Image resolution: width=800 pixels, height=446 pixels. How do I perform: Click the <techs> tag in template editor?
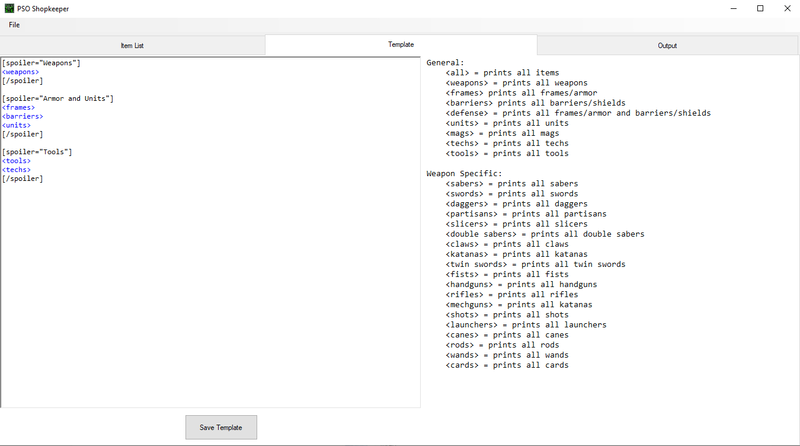[x=16, y=169]
